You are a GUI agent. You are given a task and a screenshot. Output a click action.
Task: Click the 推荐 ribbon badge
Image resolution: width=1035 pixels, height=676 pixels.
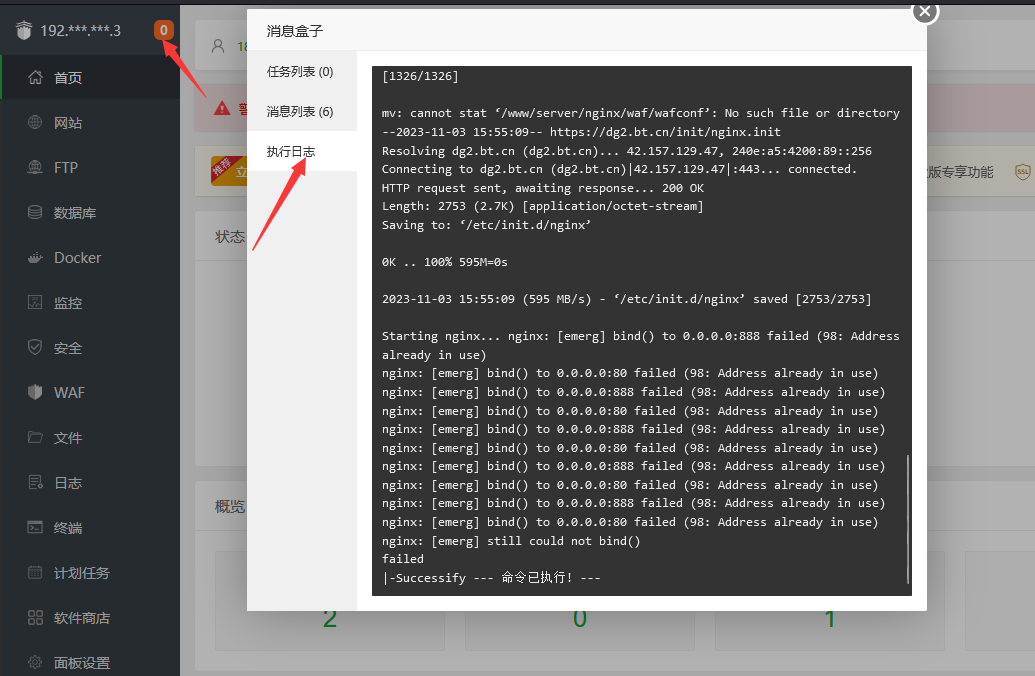point(222,169)
